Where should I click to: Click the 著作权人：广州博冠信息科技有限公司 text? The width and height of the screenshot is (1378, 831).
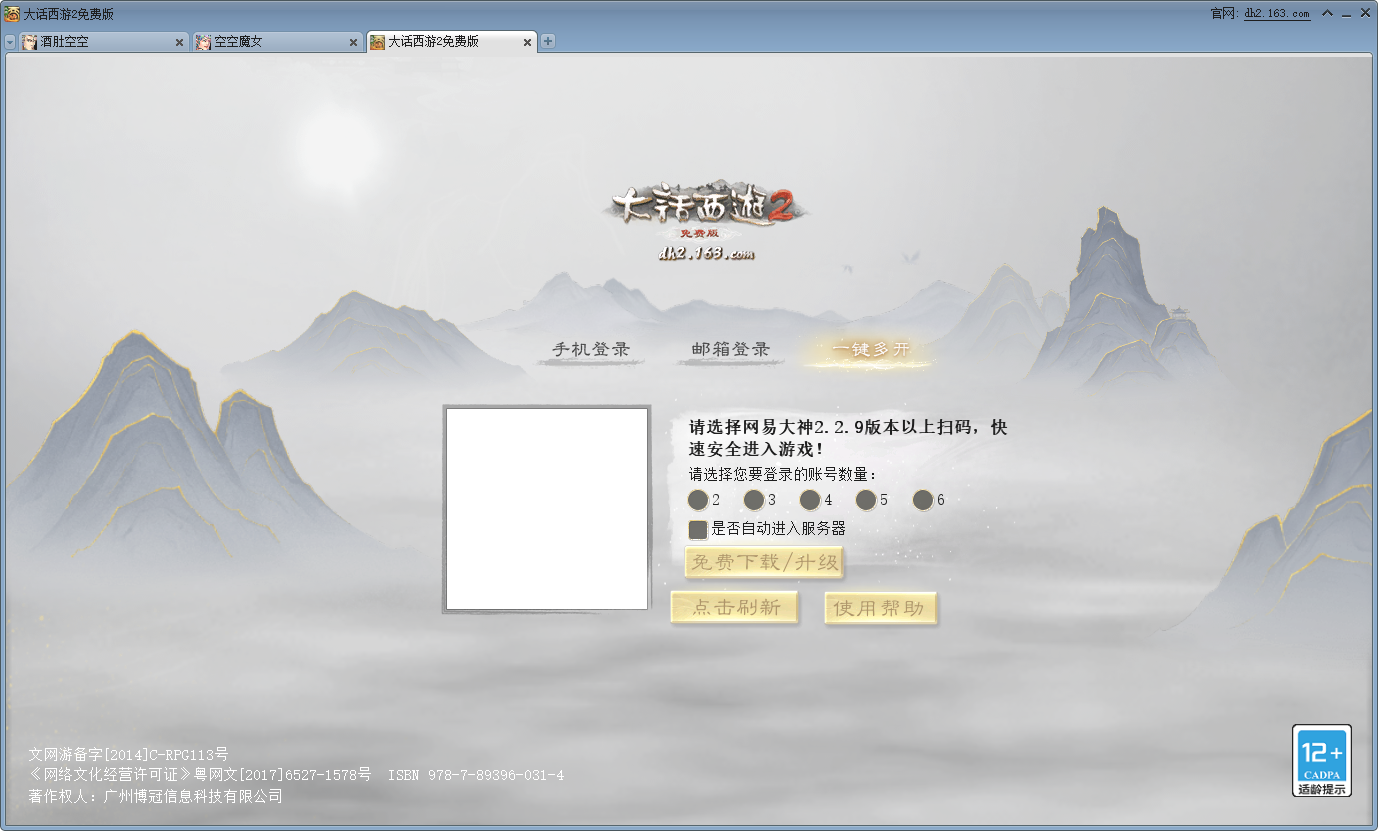point(156,796)
